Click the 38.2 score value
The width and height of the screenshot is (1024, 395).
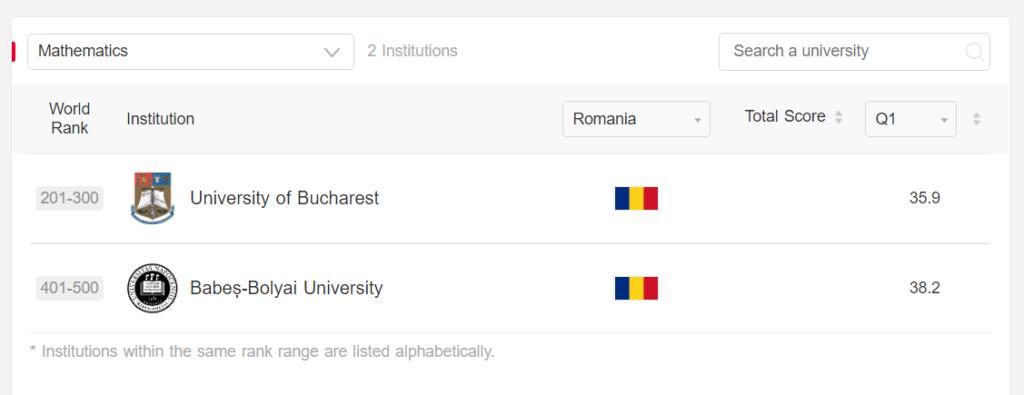(924, 288)
